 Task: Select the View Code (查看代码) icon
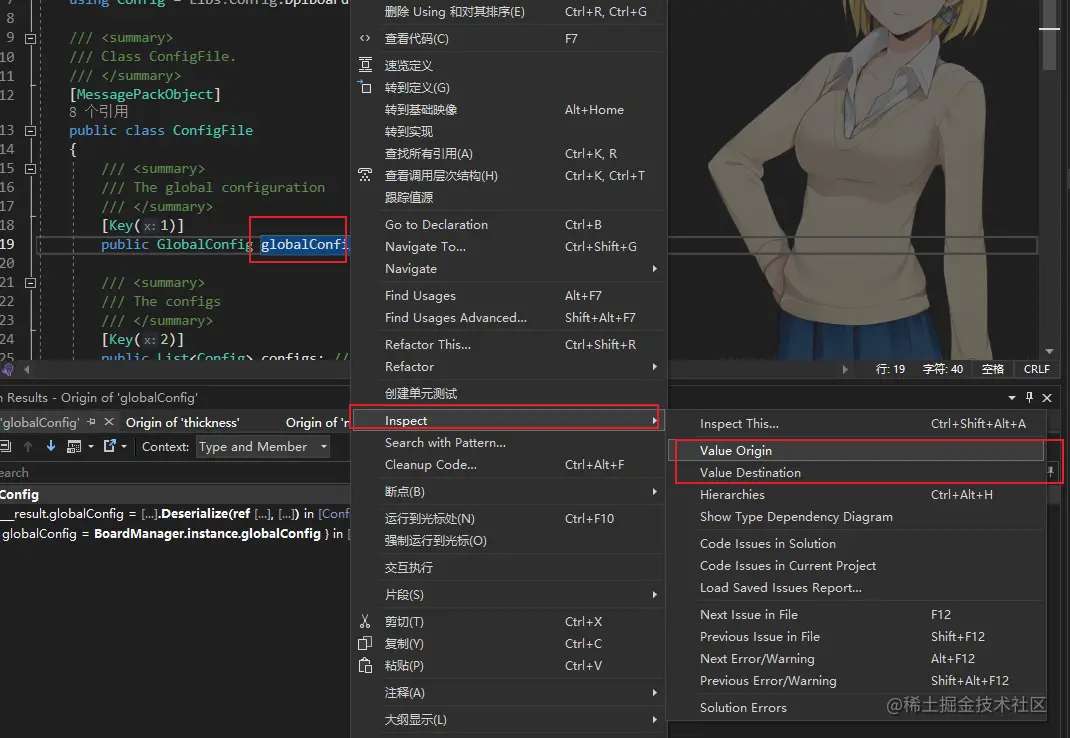point(365,39)
